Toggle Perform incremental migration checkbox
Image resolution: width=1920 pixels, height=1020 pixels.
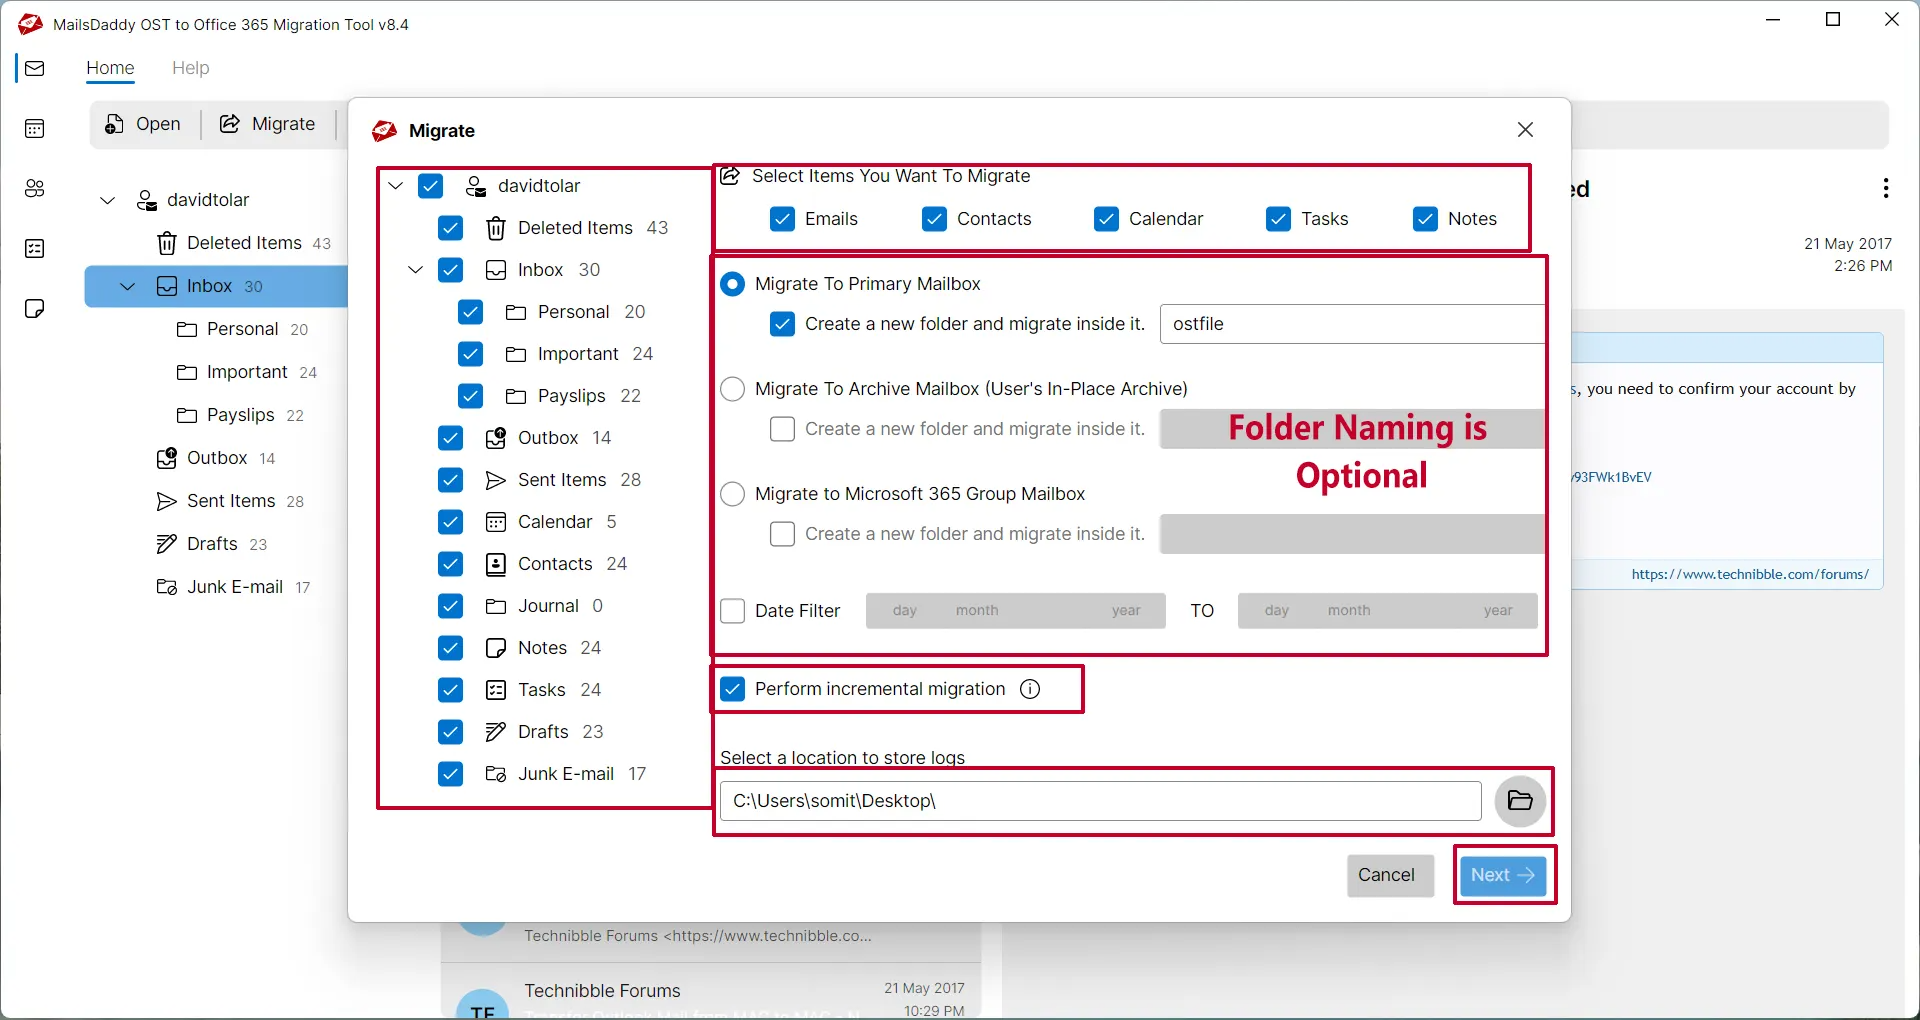point(733,689)
